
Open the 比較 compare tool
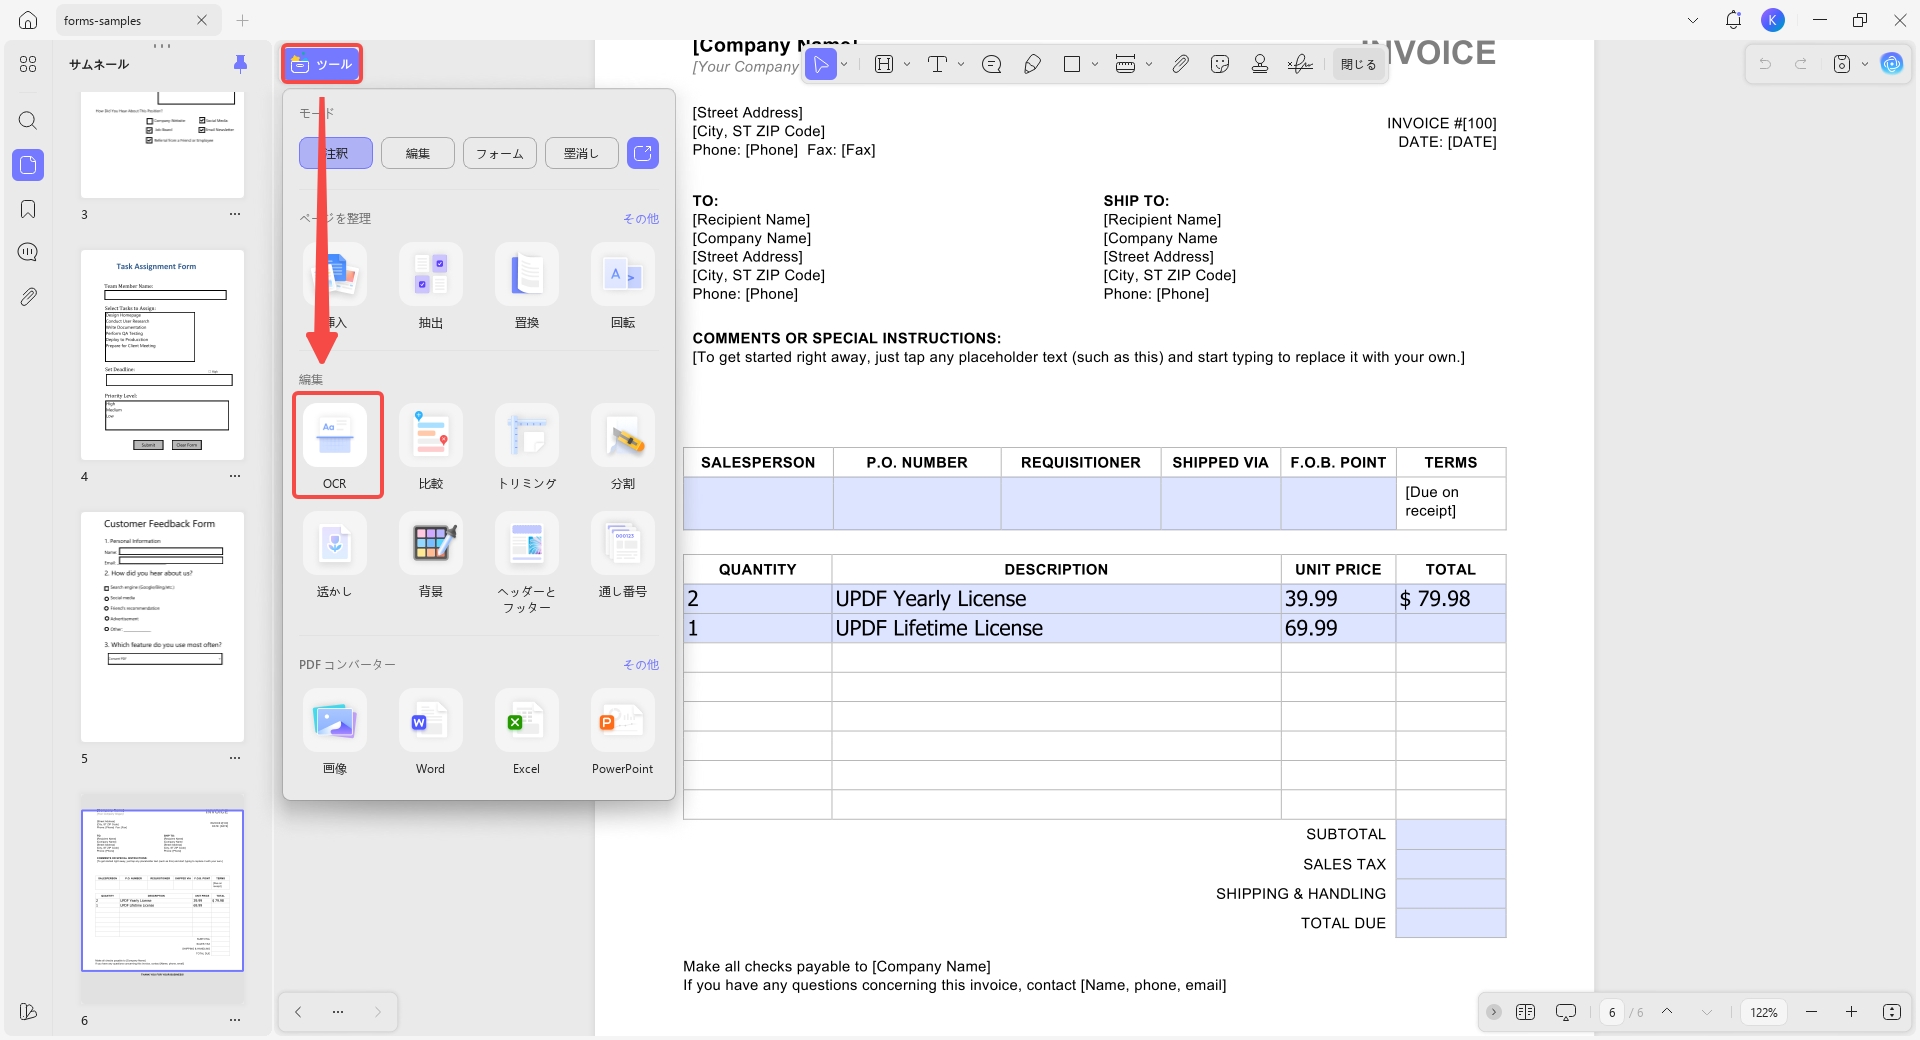pyautogui.click(x=431, y=445)
